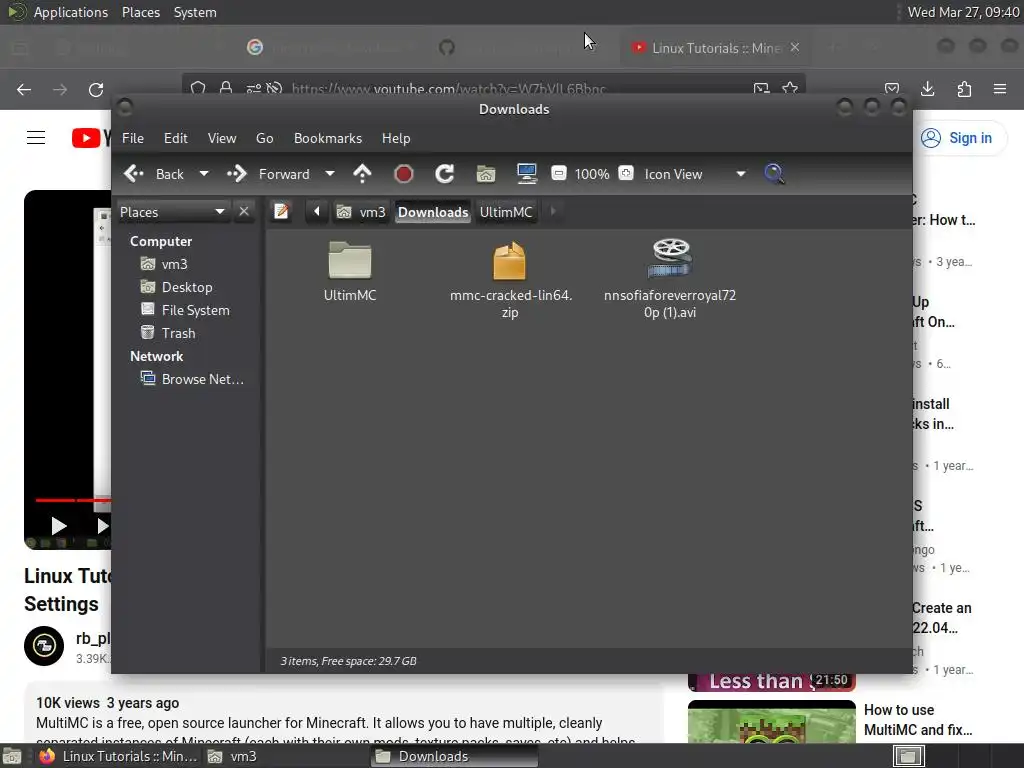
Task: Open the YouTube hamburger guide menu
Action: [x=36, y=138]
